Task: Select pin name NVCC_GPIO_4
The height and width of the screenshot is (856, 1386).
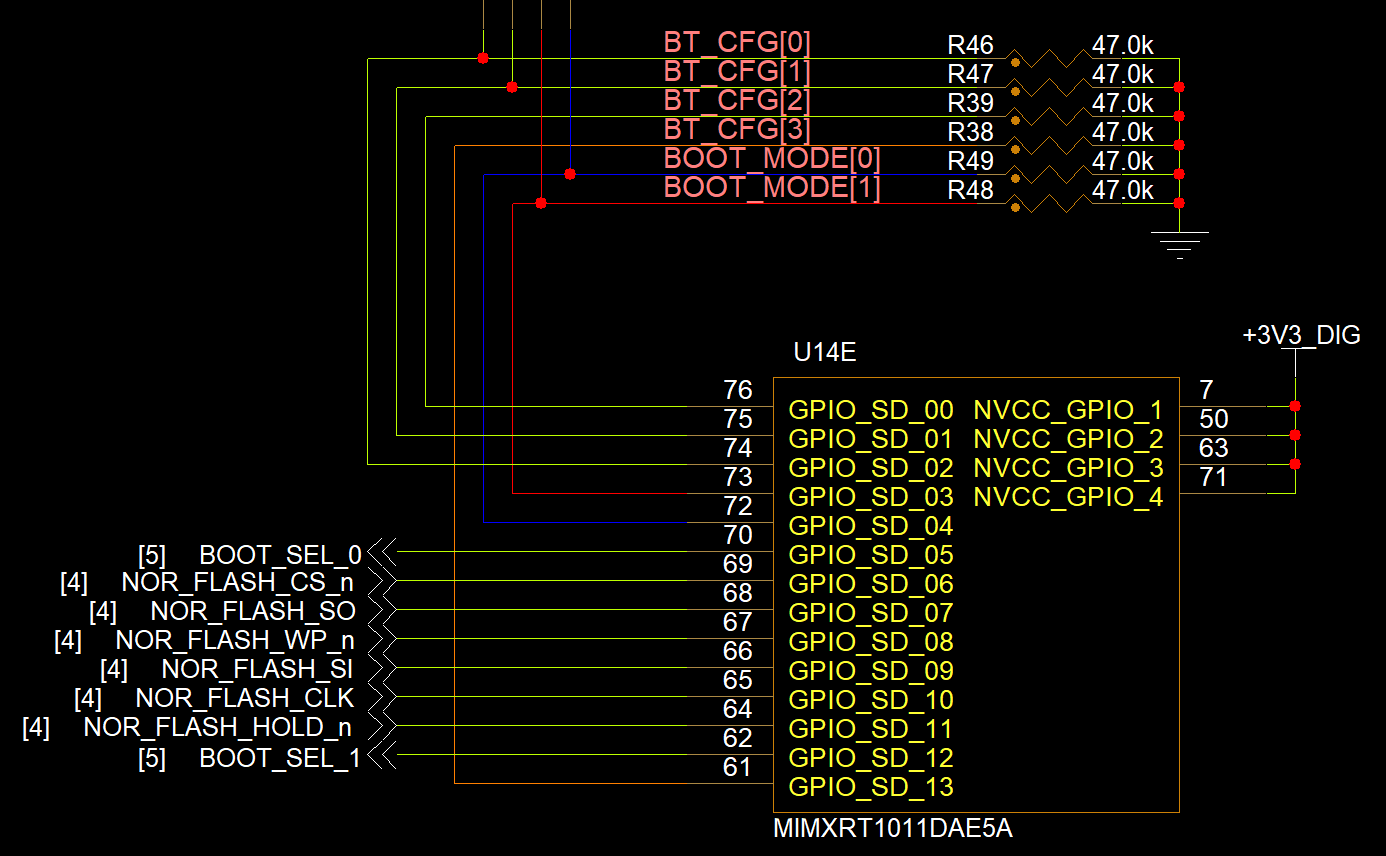Action: click(x=1069, y=497)
